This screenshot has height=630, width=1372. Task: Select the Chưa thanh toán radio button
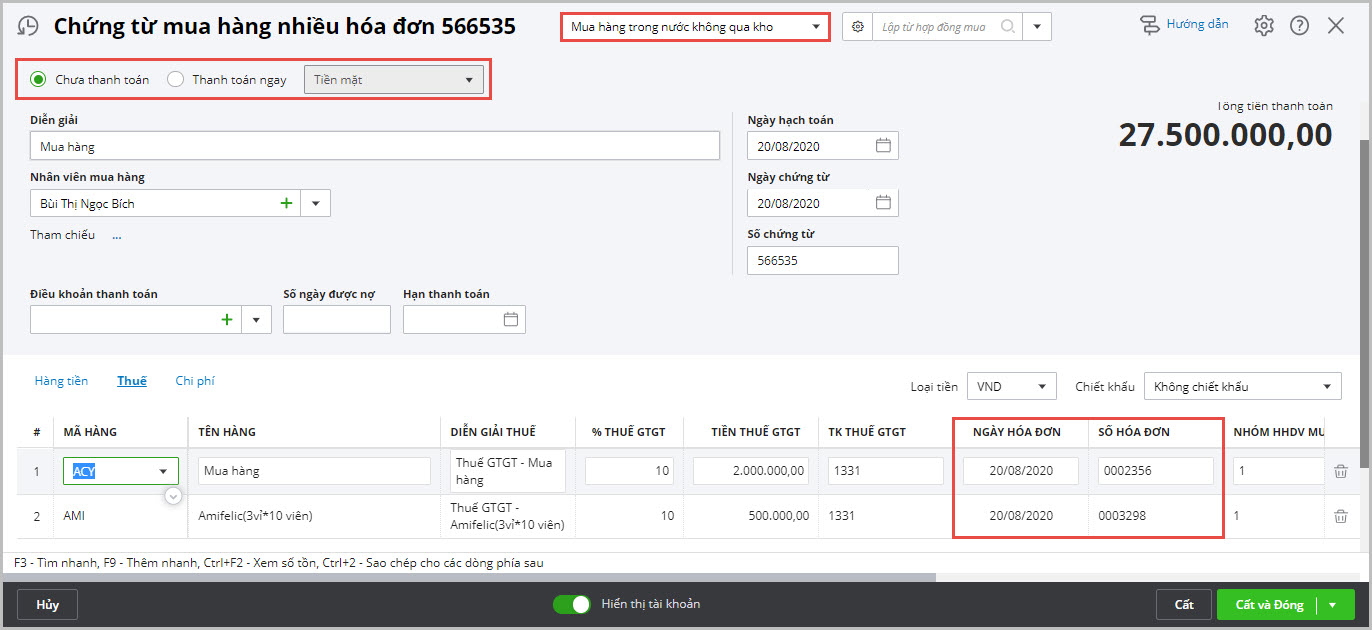pyautogui.click(x=39, y=80)
